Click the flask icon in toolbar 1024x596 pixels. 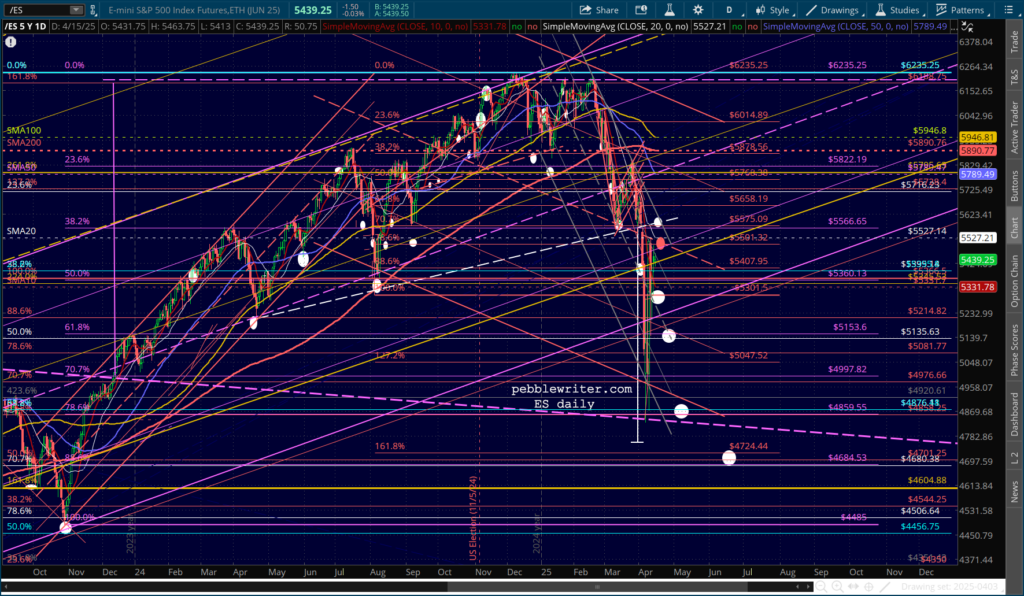point(669,10)
